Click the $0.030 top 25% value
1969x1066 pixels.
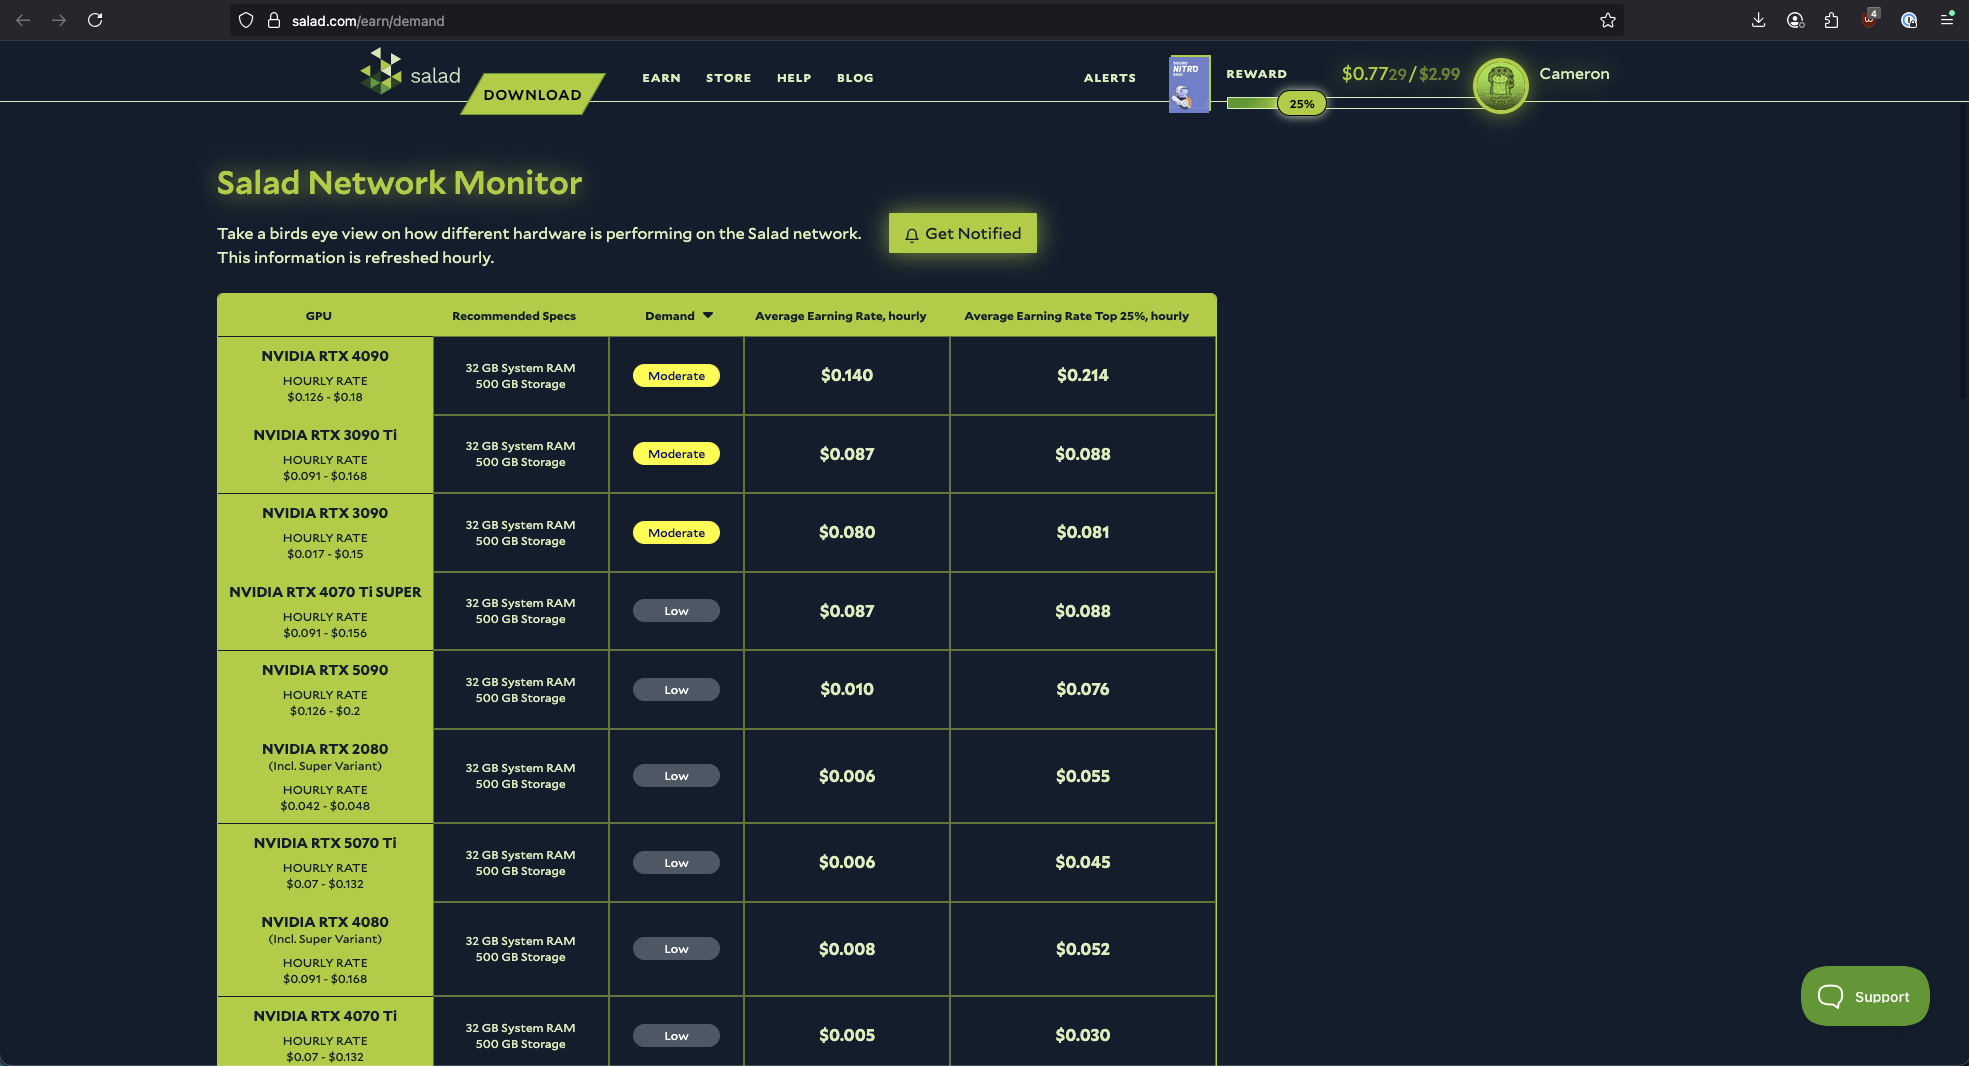1082,1035
